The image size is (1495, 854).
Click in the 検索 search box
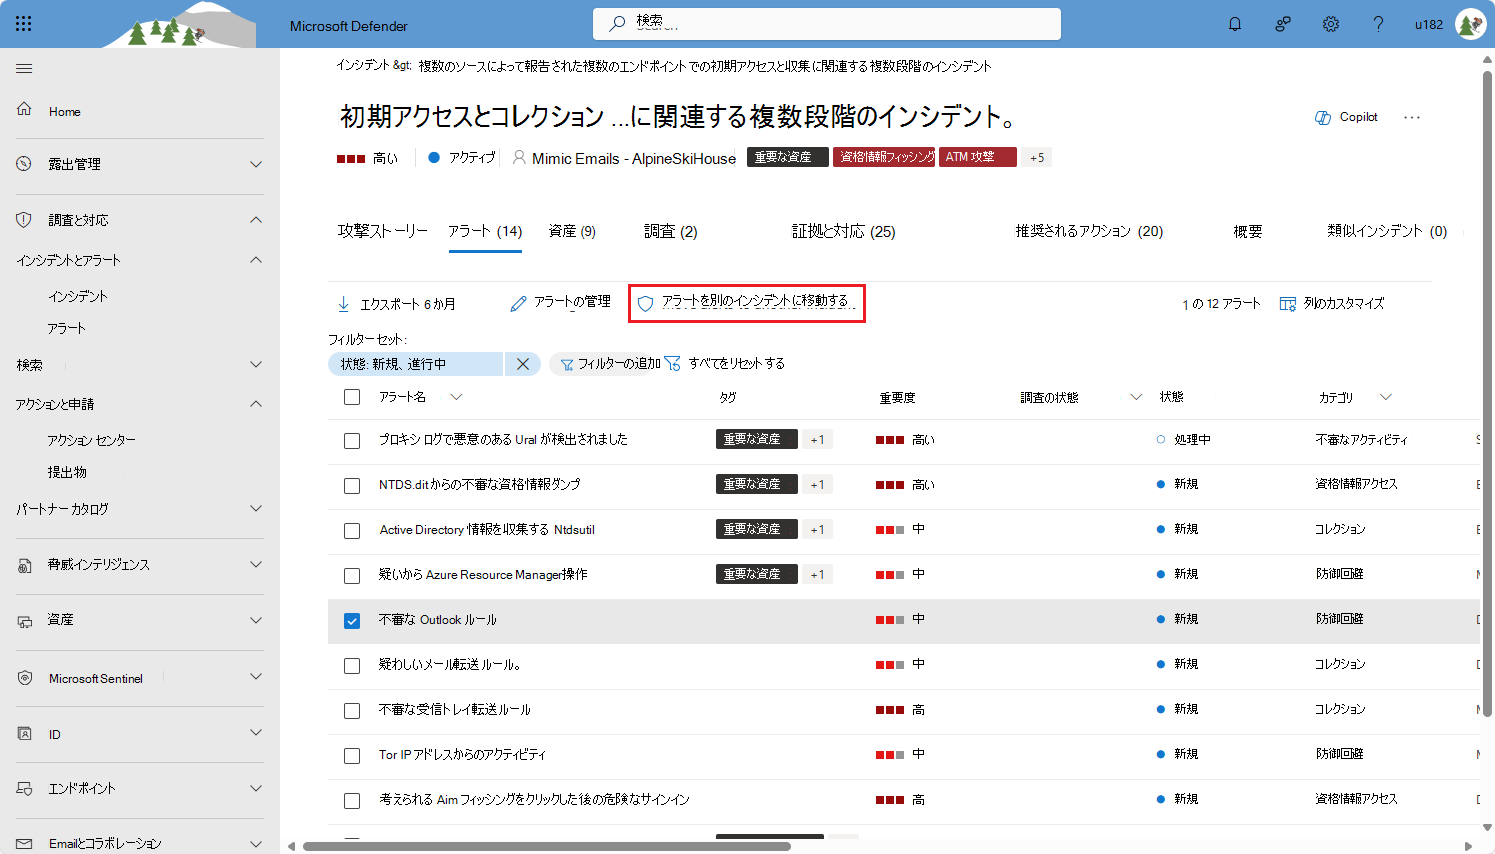tap(827, 24)
